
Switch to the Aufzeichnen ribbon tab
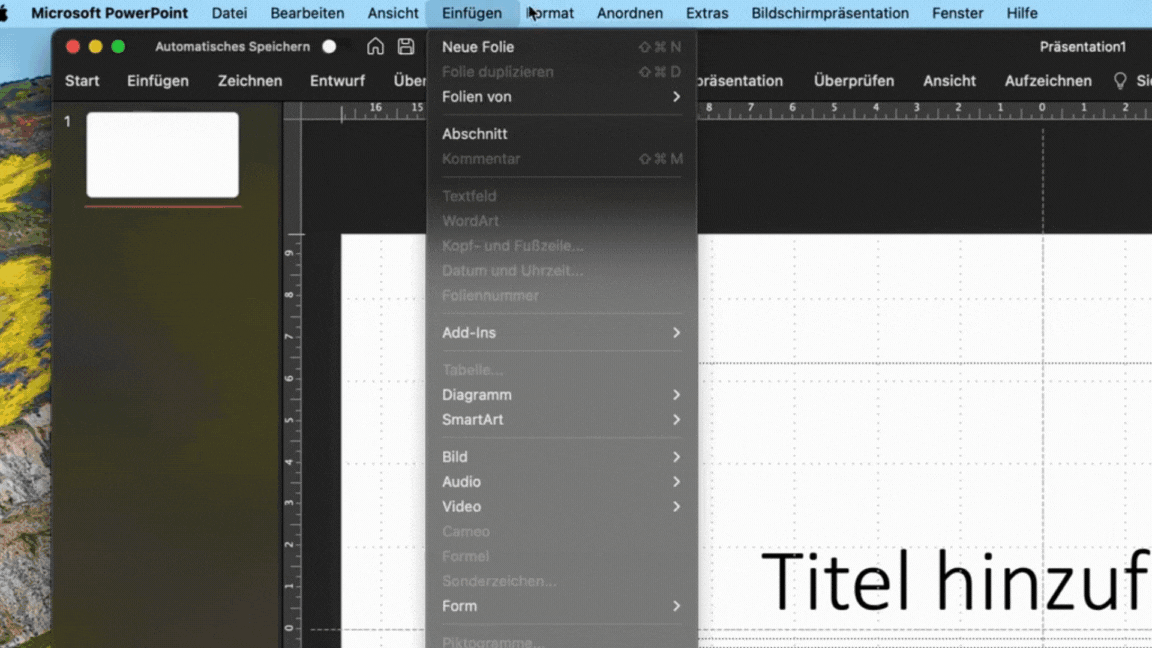[x=1048, y=81]
